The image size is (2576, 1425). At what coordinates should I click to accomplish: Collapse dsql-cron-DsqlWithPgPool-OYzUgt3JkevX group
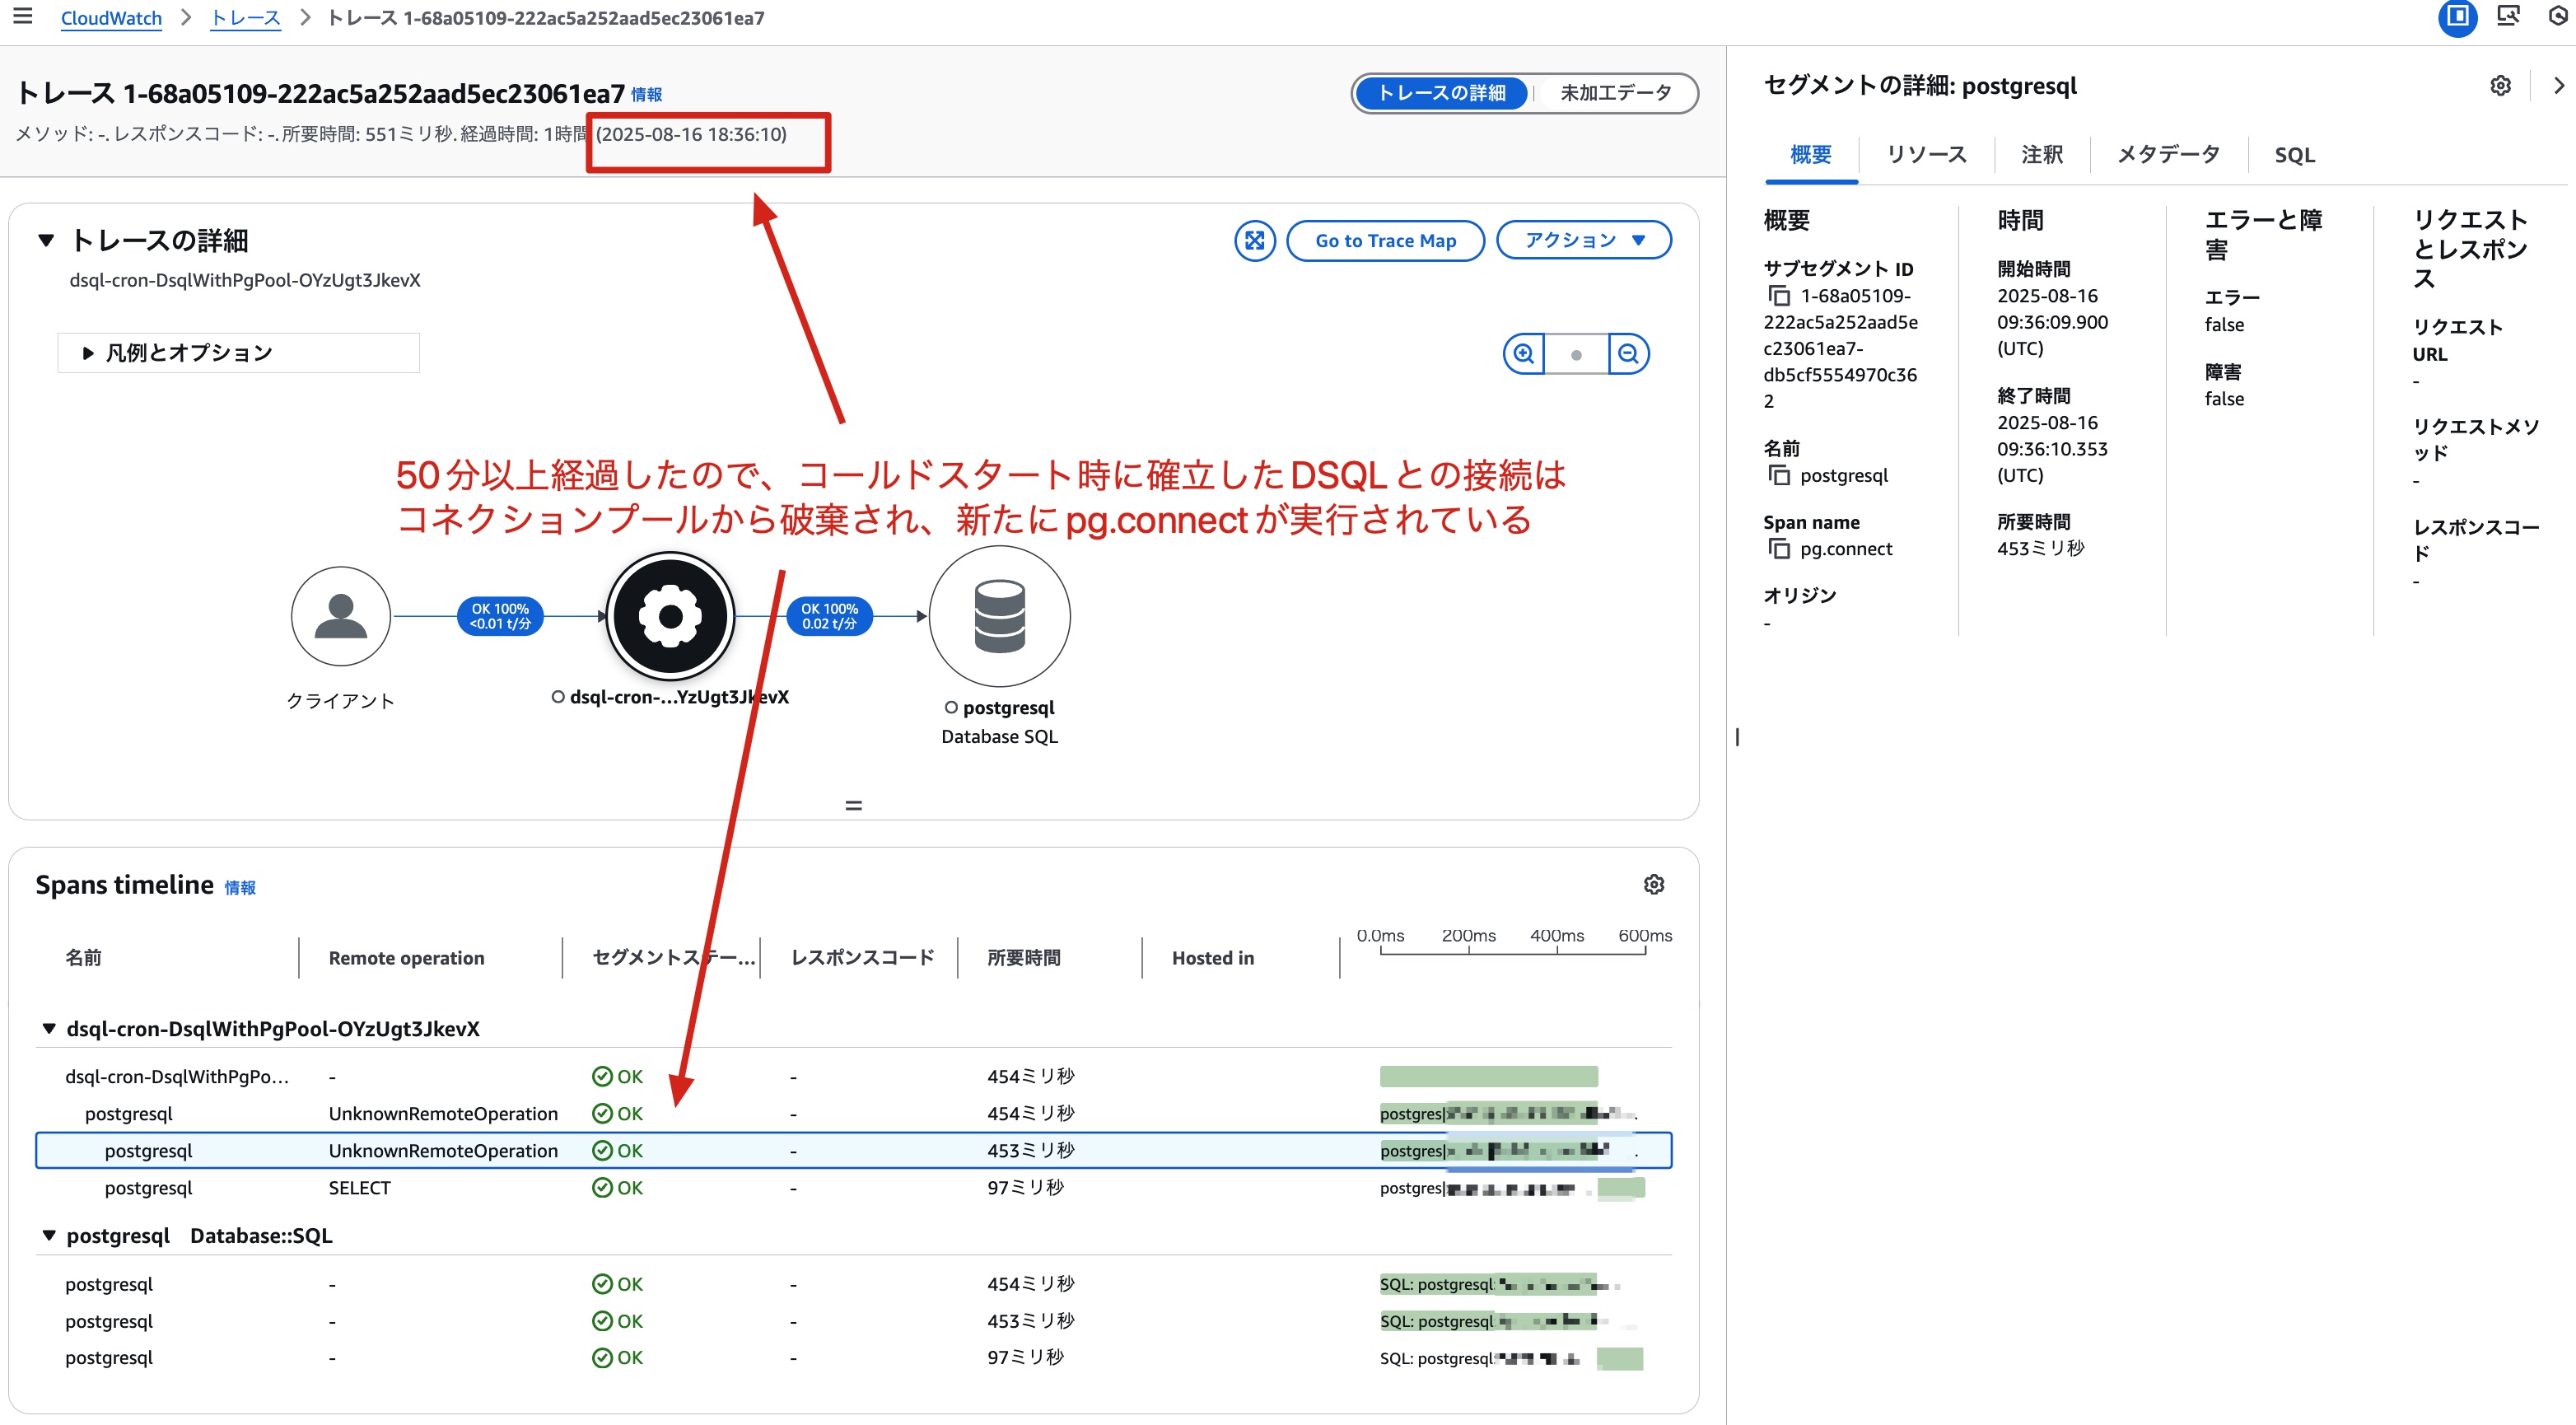pos(49,1028)
